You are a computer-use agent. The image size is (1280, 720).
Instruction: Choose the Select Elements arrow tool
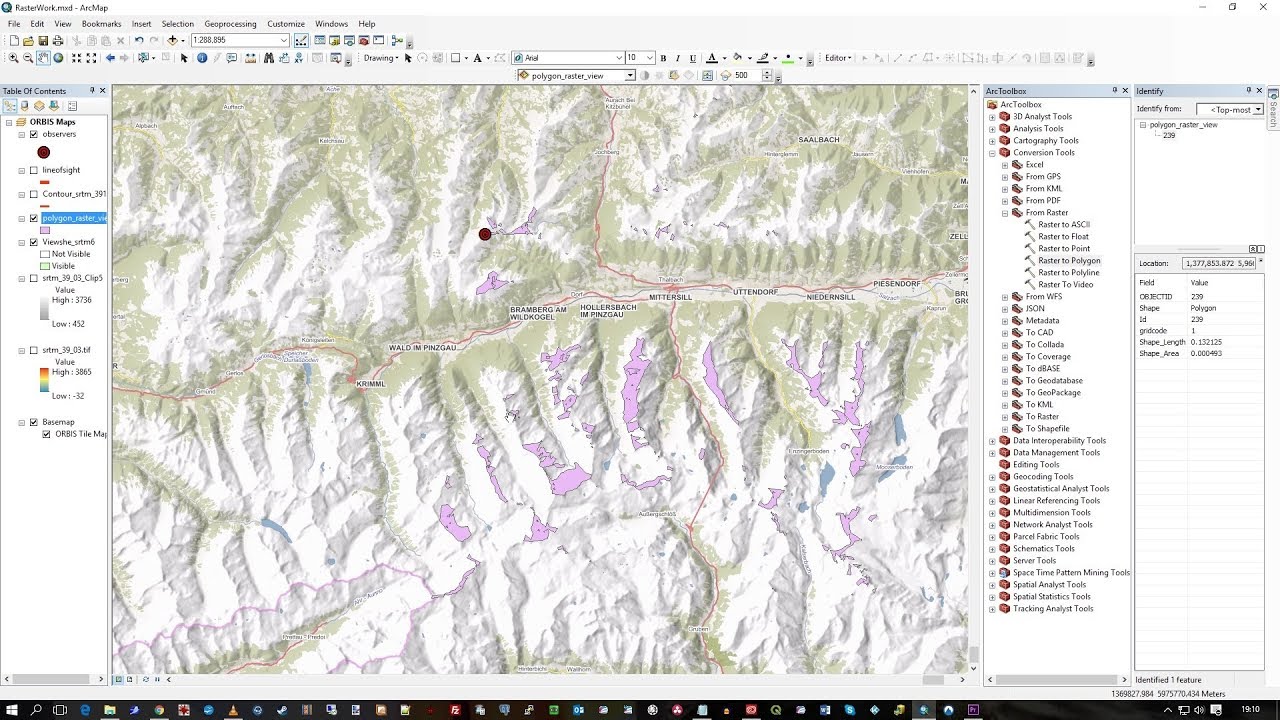pyautogui.click(x=184, y=58)
